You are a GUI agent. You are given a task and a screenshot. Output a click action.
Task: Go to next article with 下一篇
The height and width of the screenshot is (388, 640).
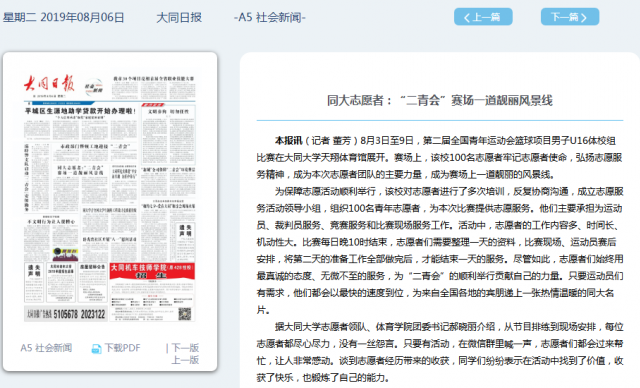click(x=570, y=17)
